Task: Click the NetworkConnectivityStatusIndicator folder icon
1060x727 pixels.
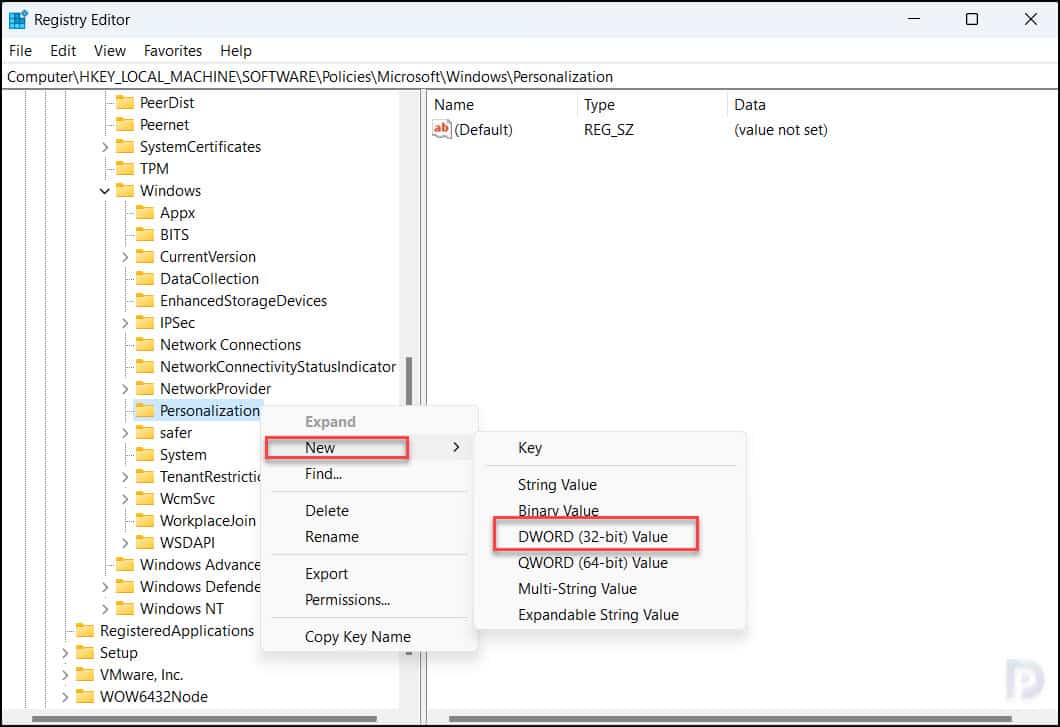Action: click(145, 367)
